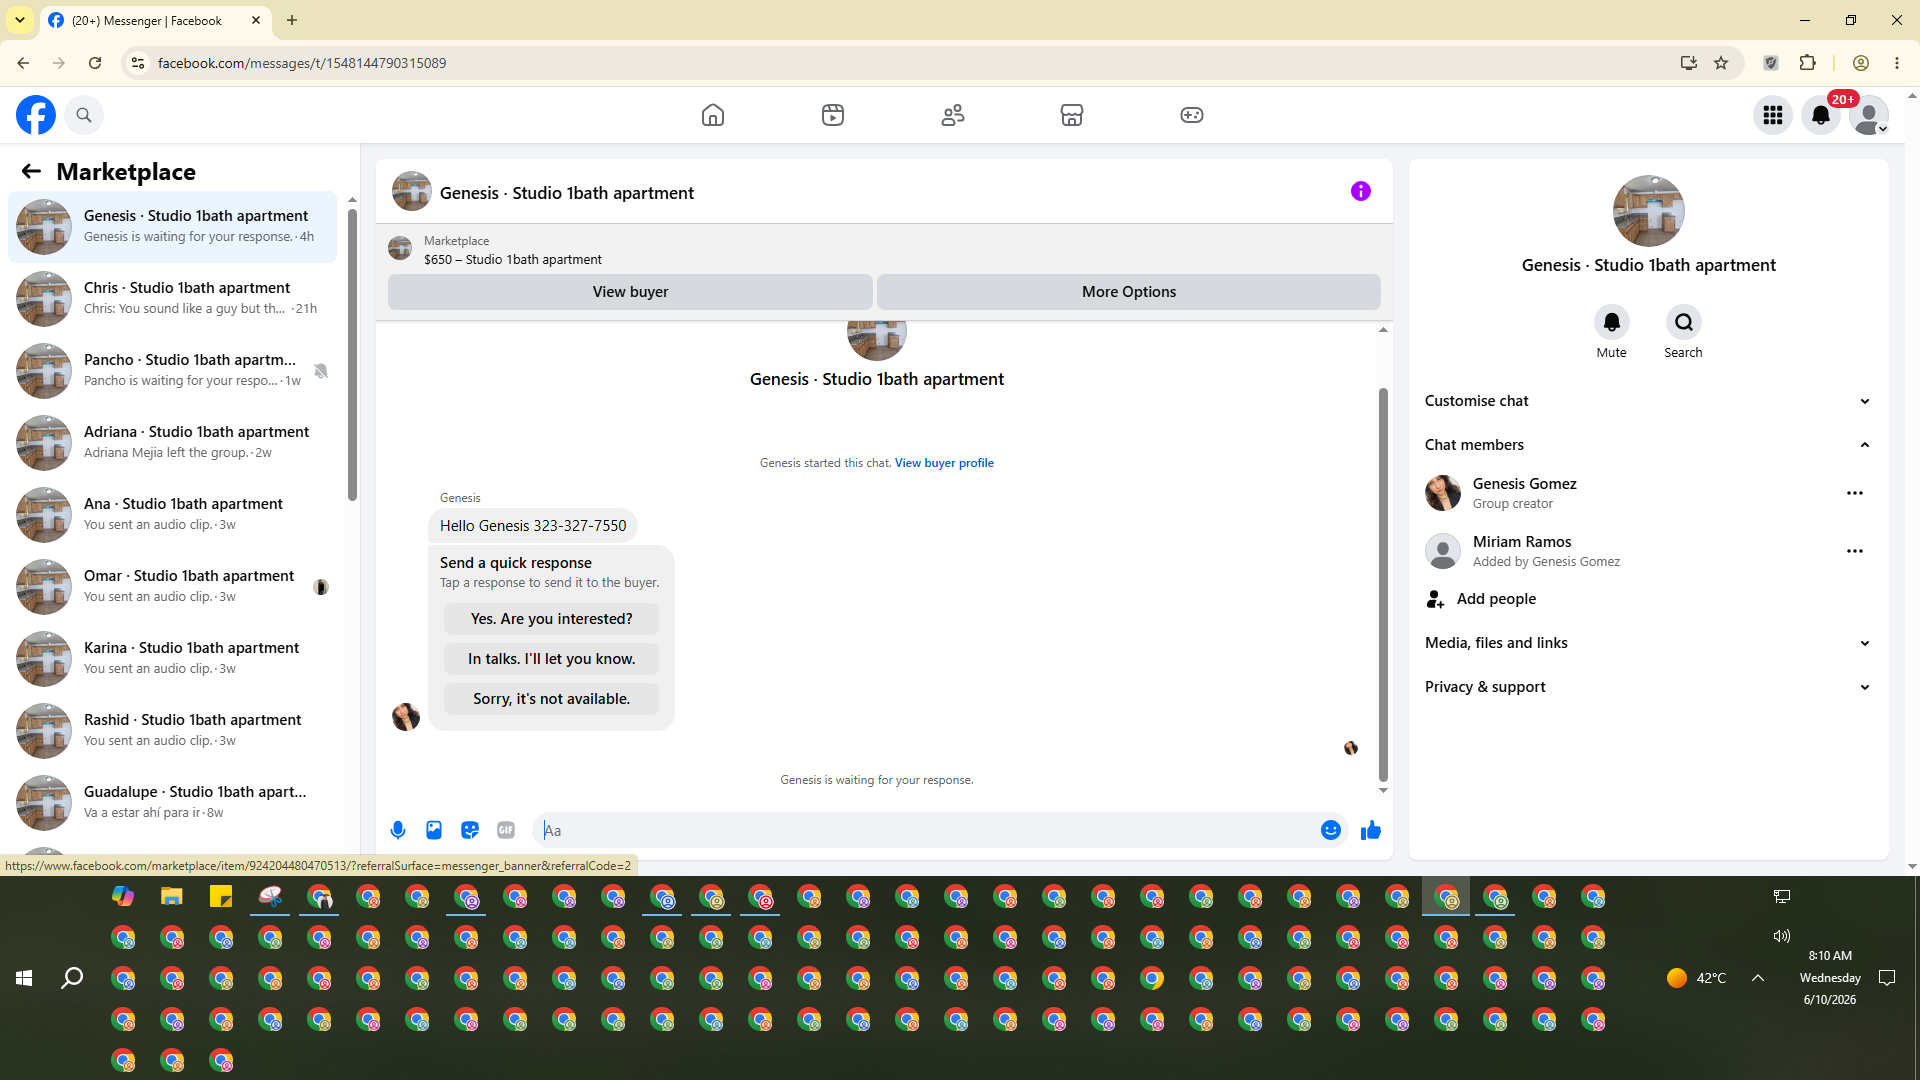Go back from the Marketplace chat list

[31, 172]
